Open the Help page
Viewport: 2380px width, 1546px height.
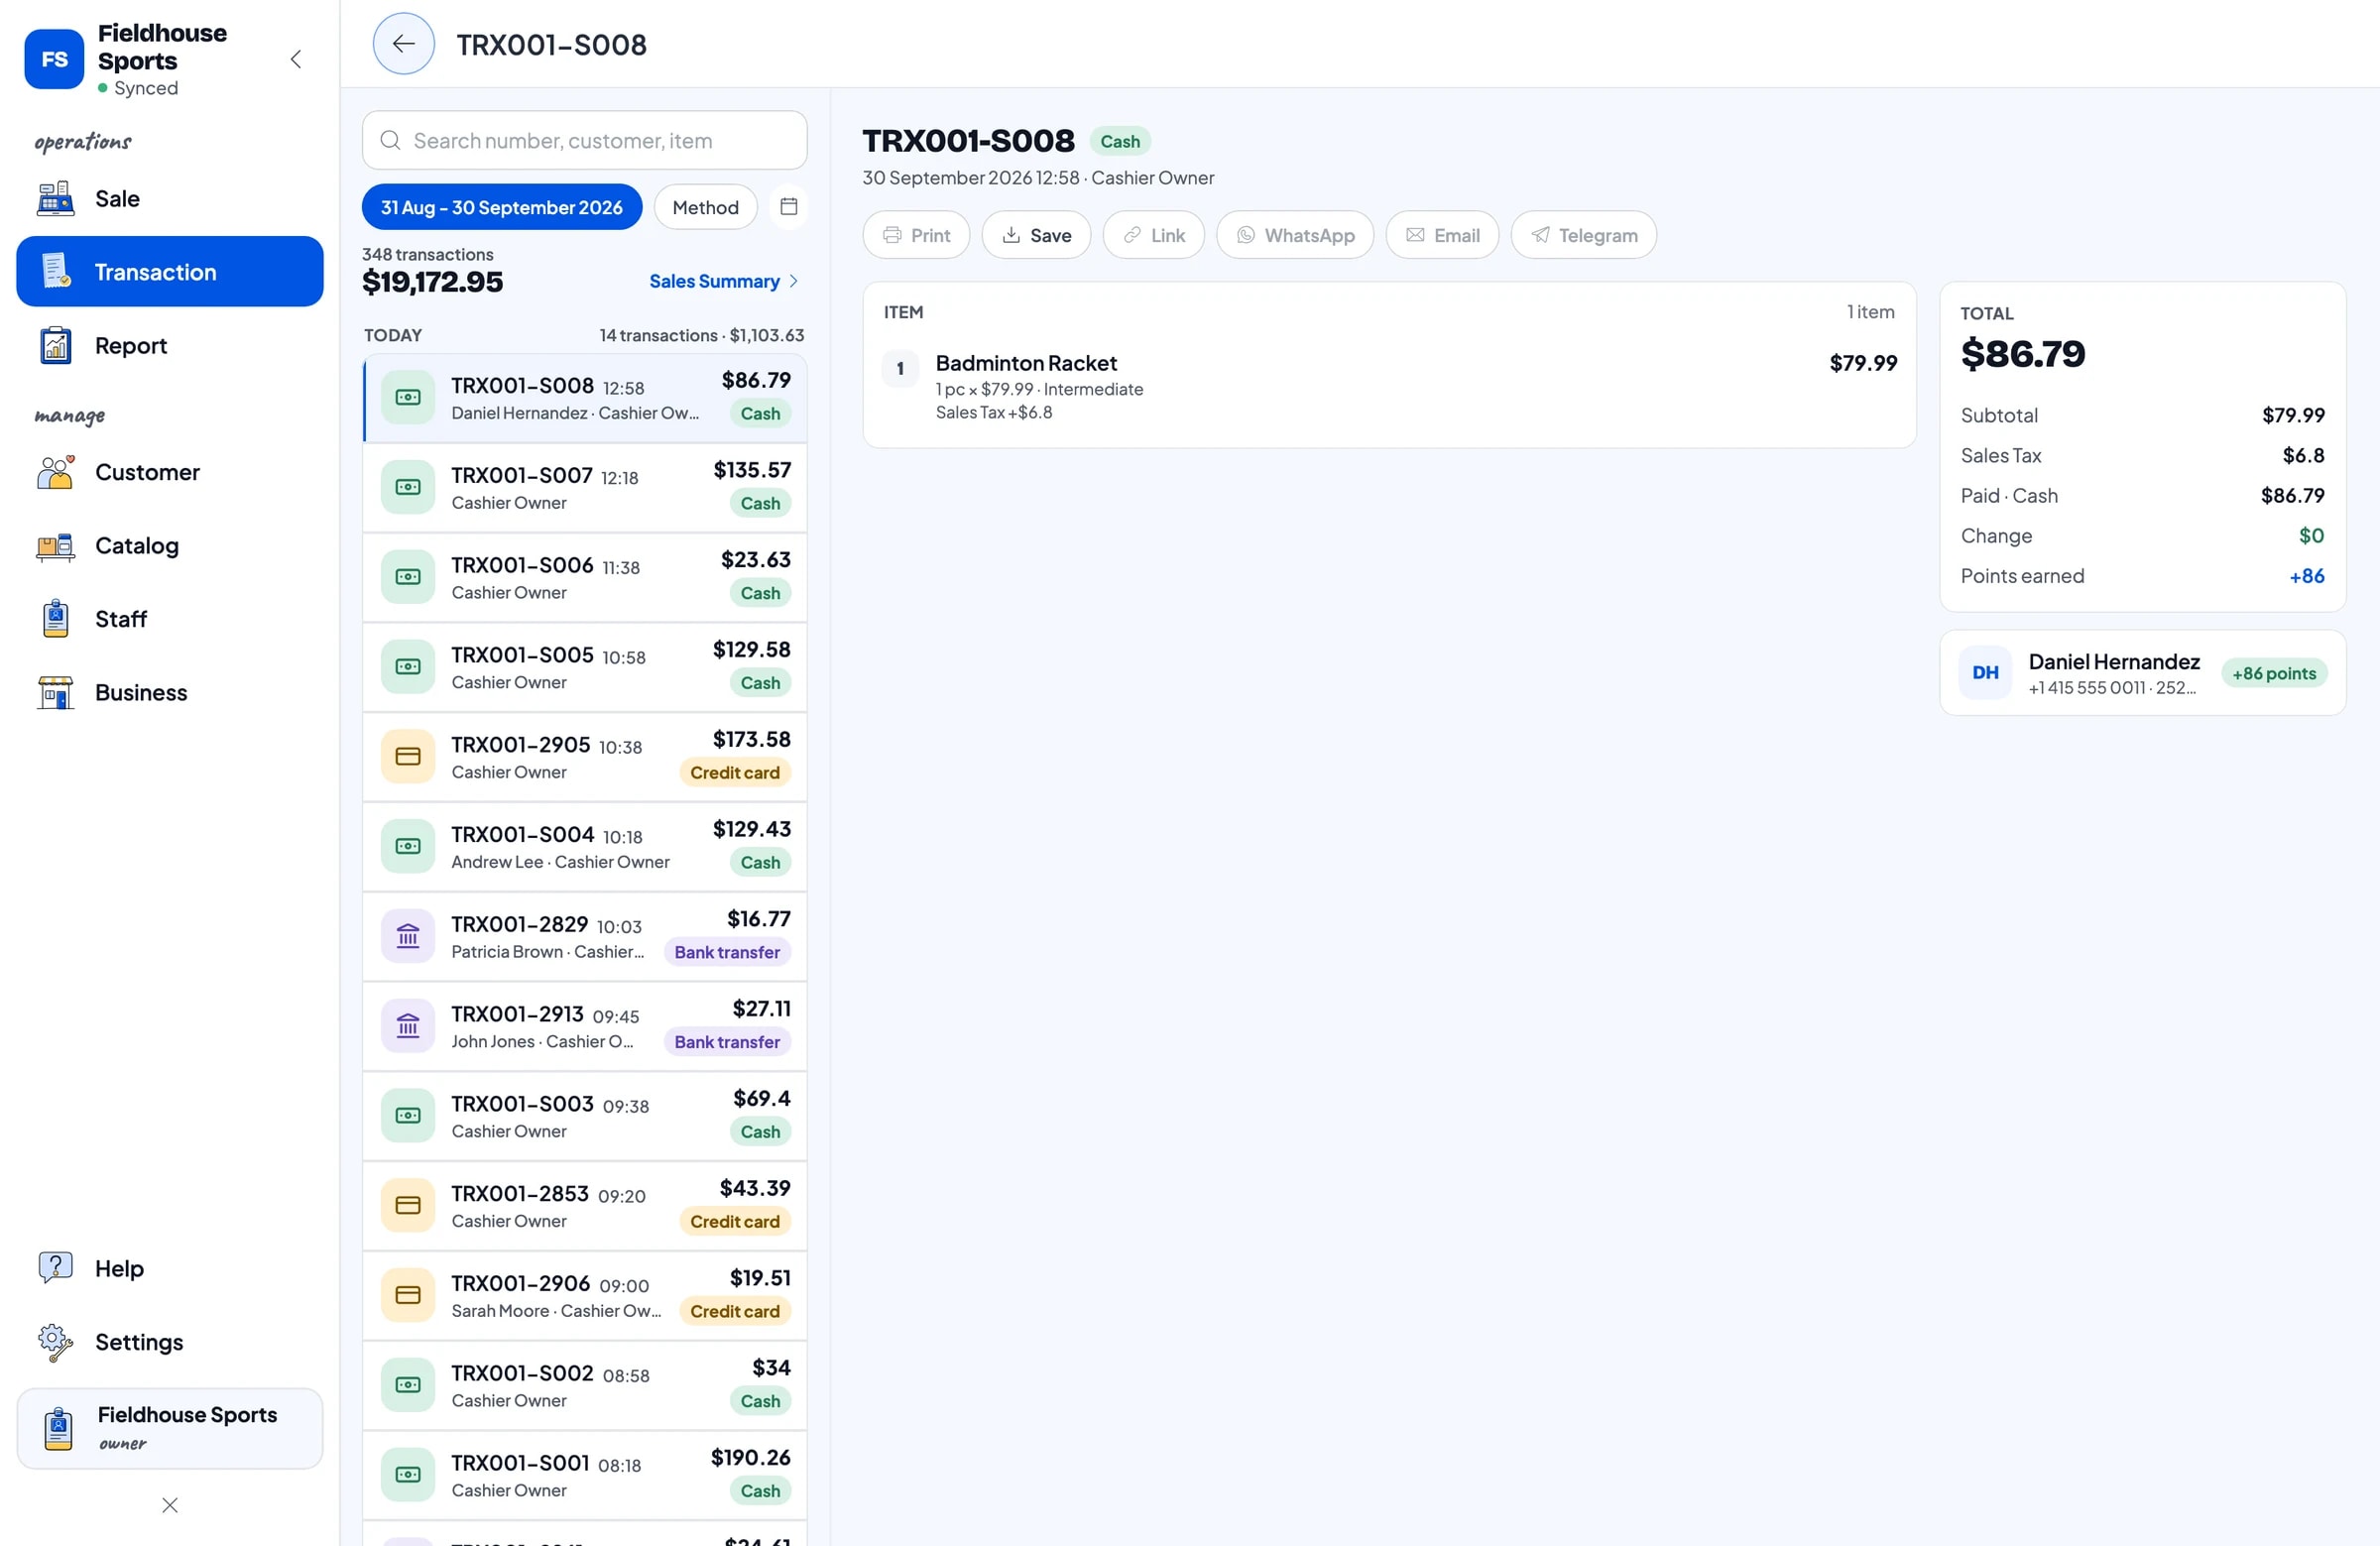coord(170,1268)
